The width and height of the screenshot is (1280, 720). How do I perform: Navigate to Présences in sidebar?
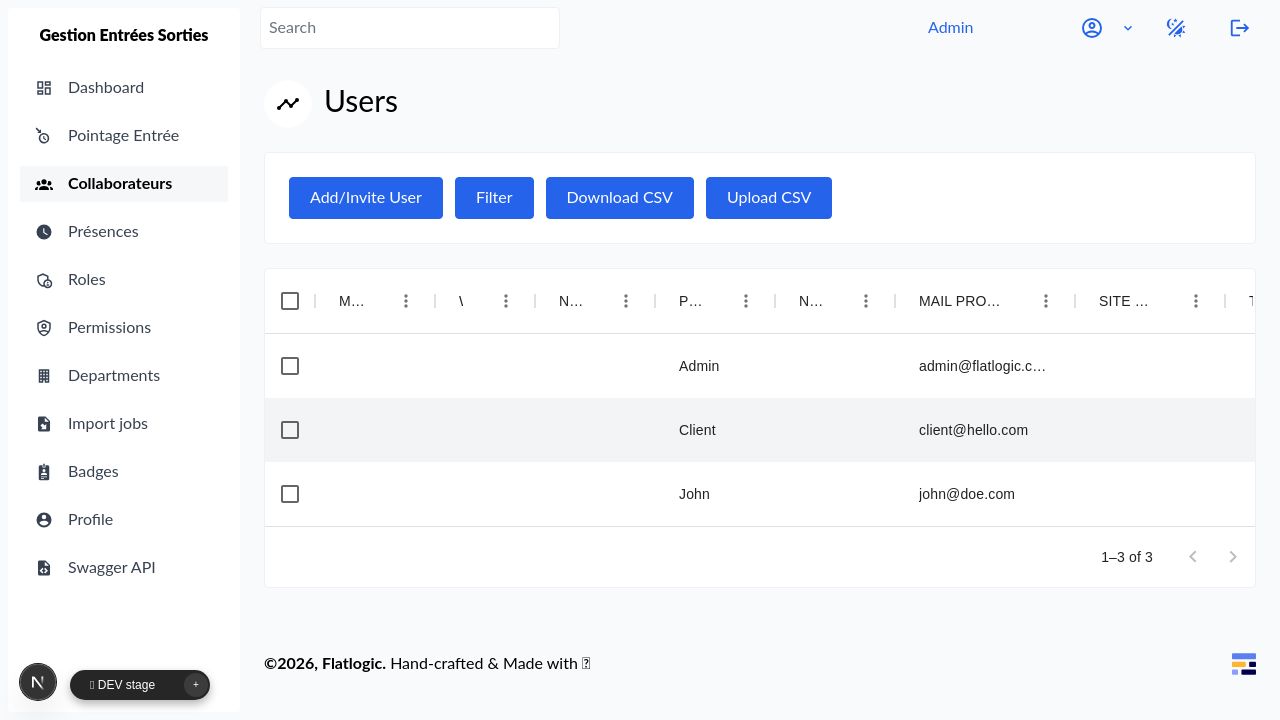(103, 232)
